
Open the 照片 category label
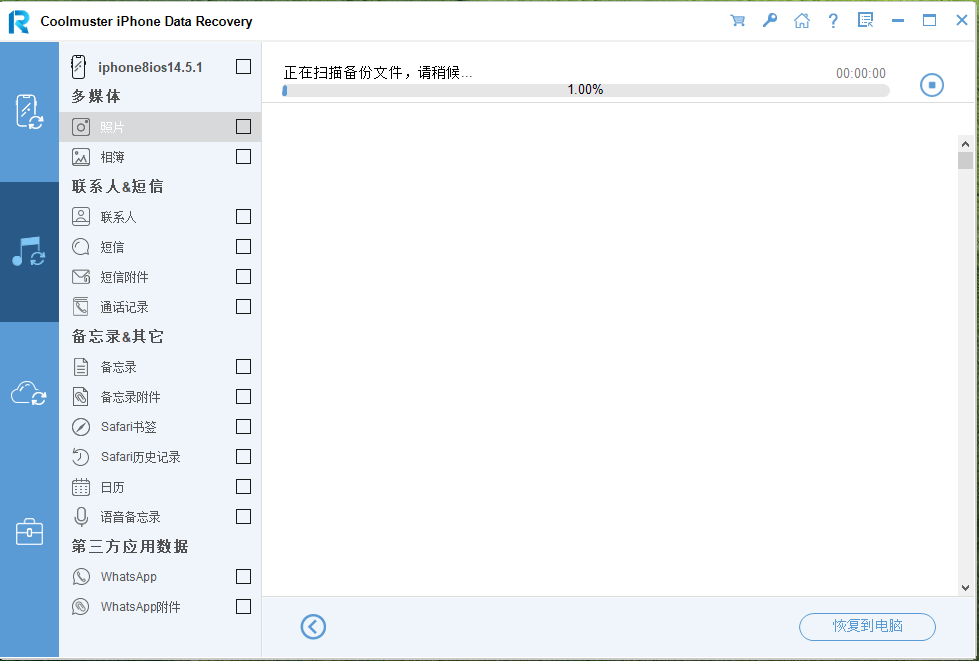[x=112, y=127]
